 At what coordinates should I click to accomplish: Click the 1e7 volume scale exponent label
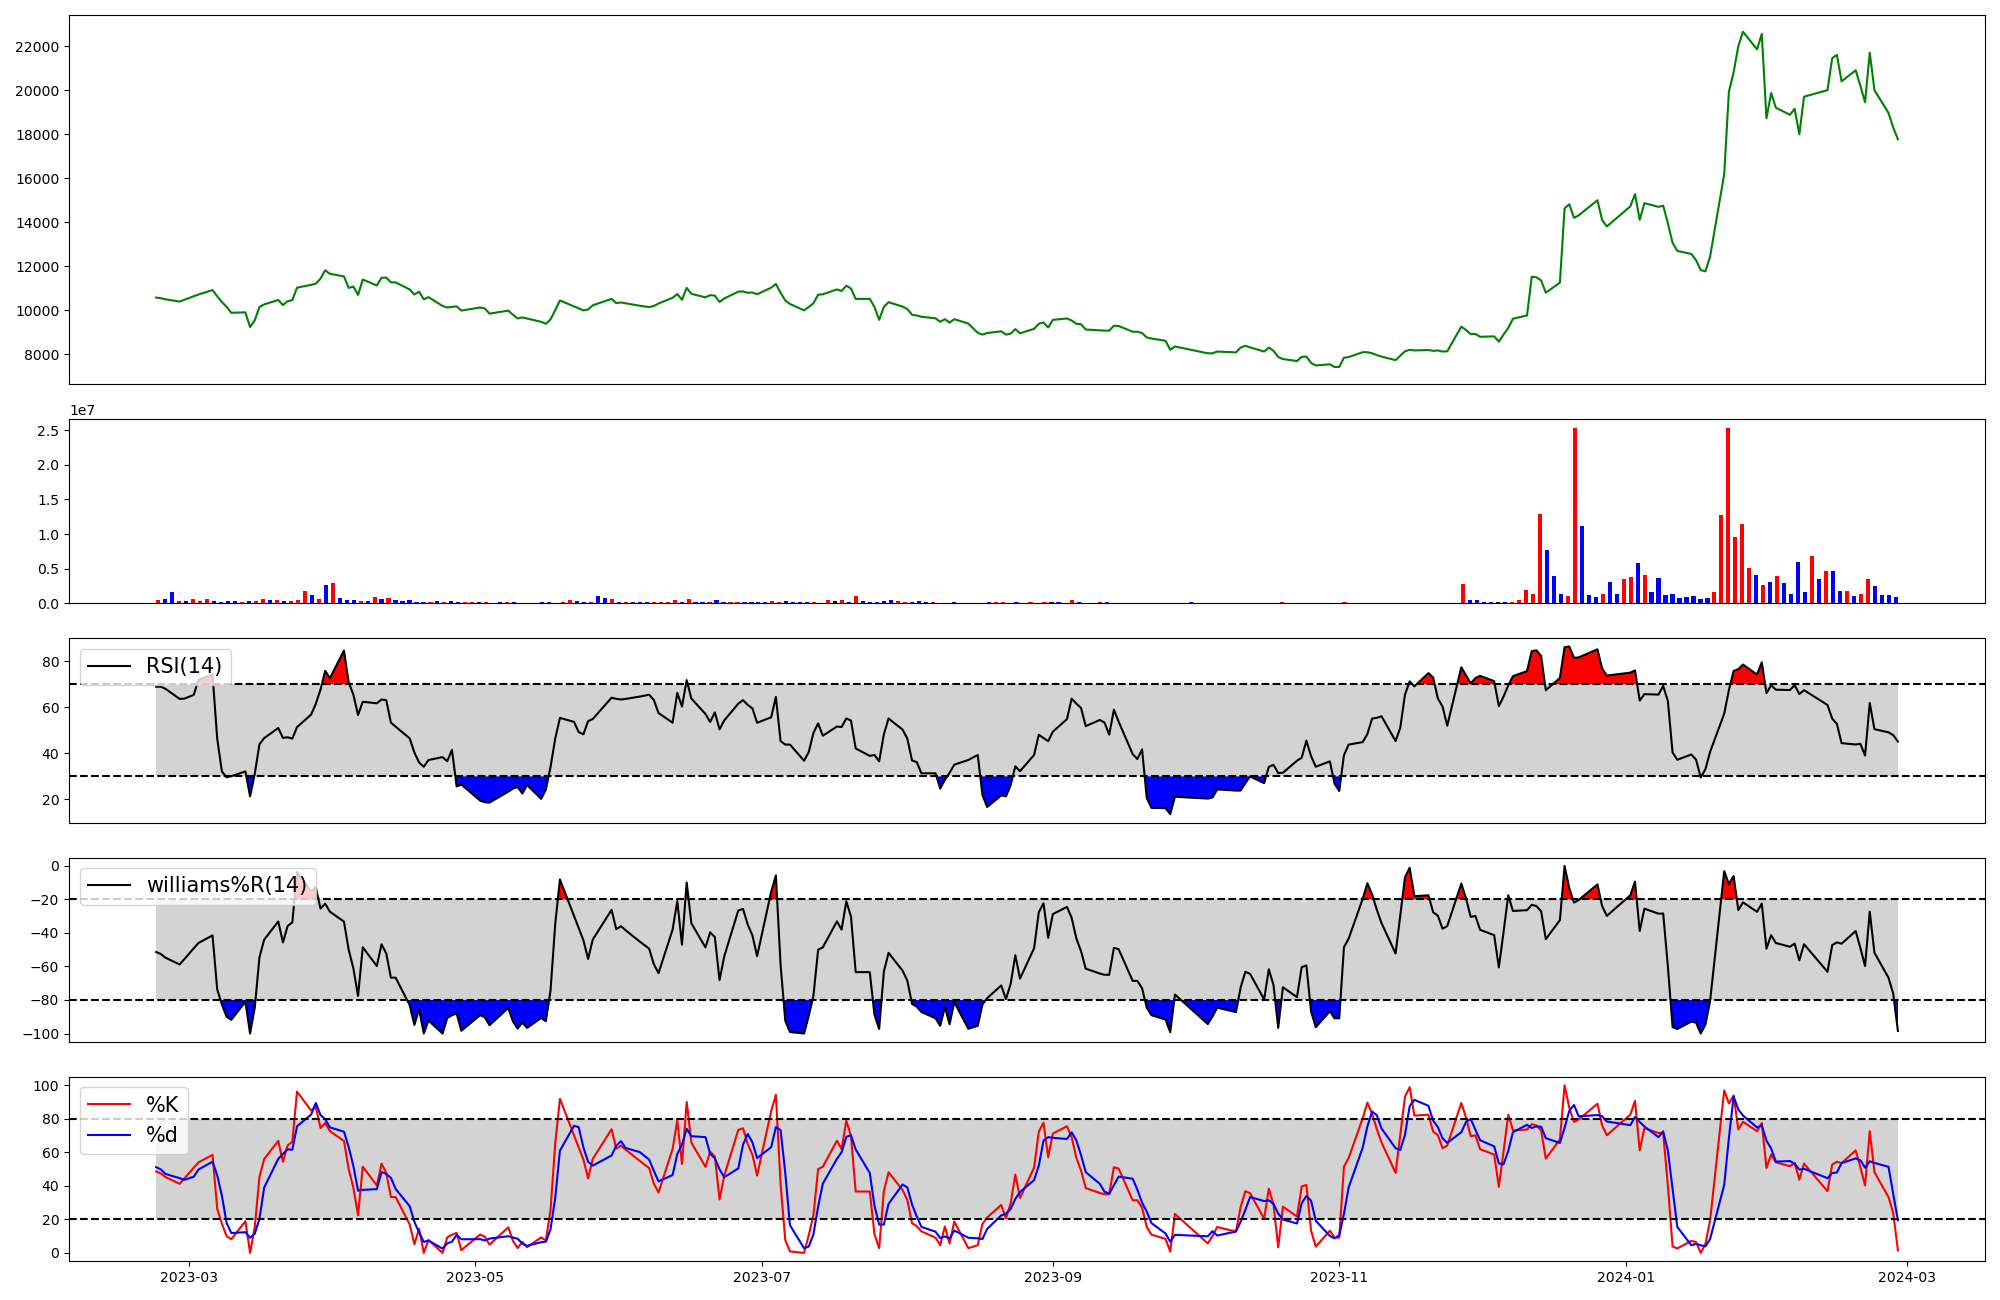pos(82,410)
